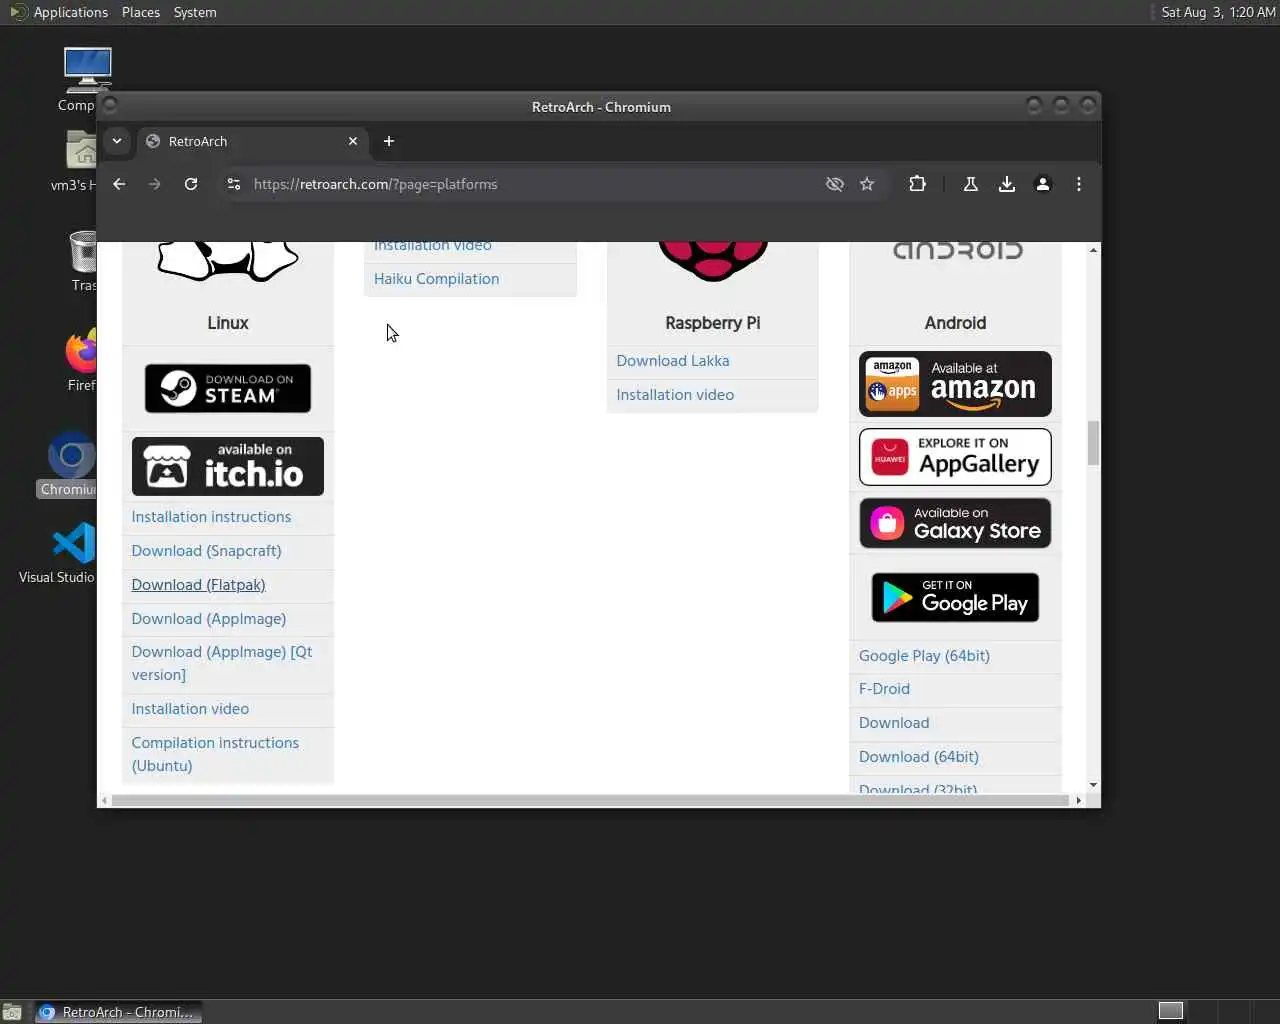1280x1024 pixels.
Task: Open site information icon in address bar
Action: [234, 184]
